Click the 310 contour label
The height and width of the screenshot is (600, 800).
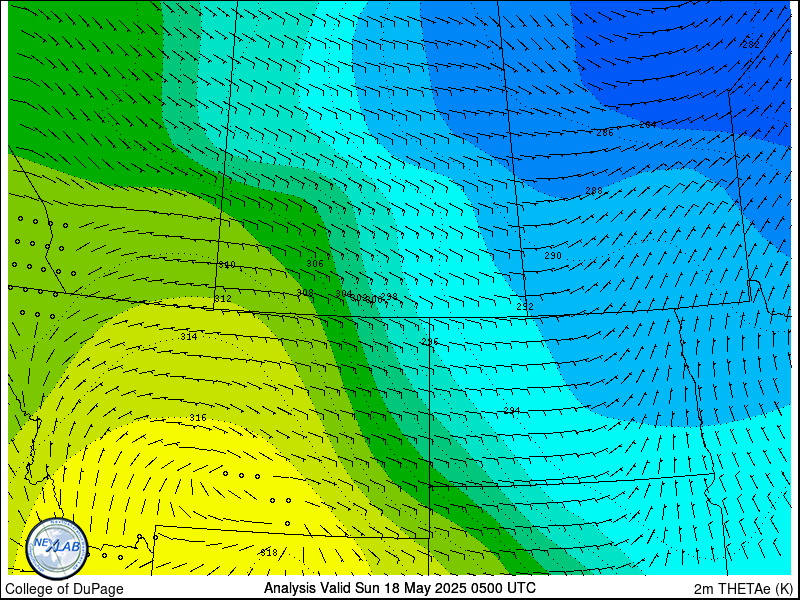[227, 265]
